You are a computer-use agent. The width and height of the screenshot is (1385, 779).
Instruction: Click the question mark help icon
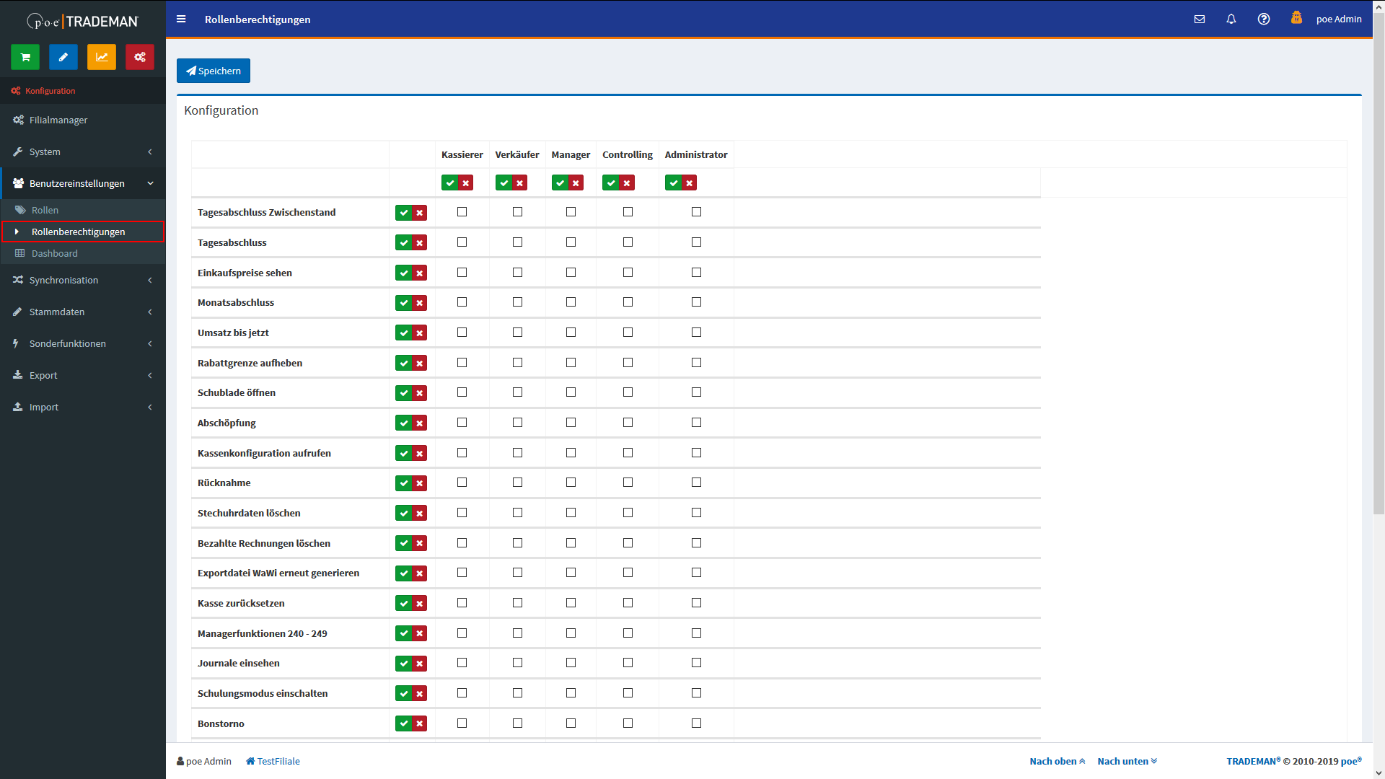(x=1263, y=19)
